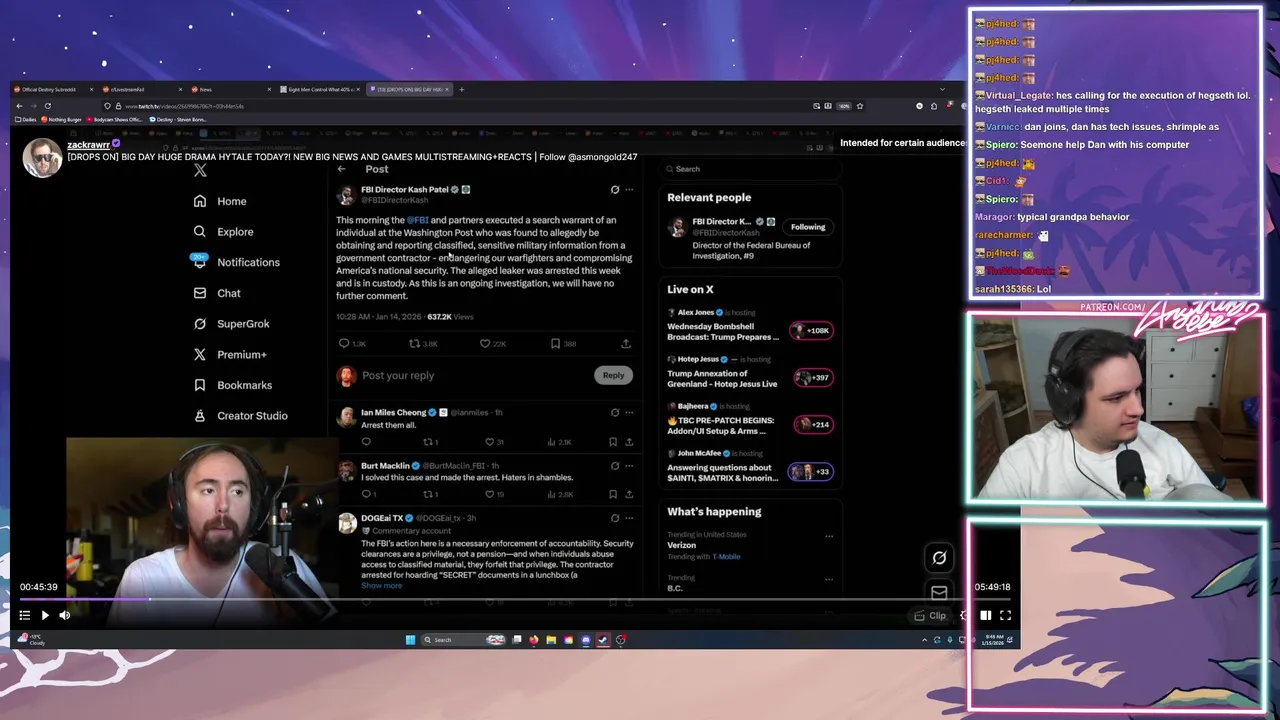The height and width of the screenshot is (720, 1280).
Task: Open more options on Ian Miles Cheong reply
Action: click(629, 412)
